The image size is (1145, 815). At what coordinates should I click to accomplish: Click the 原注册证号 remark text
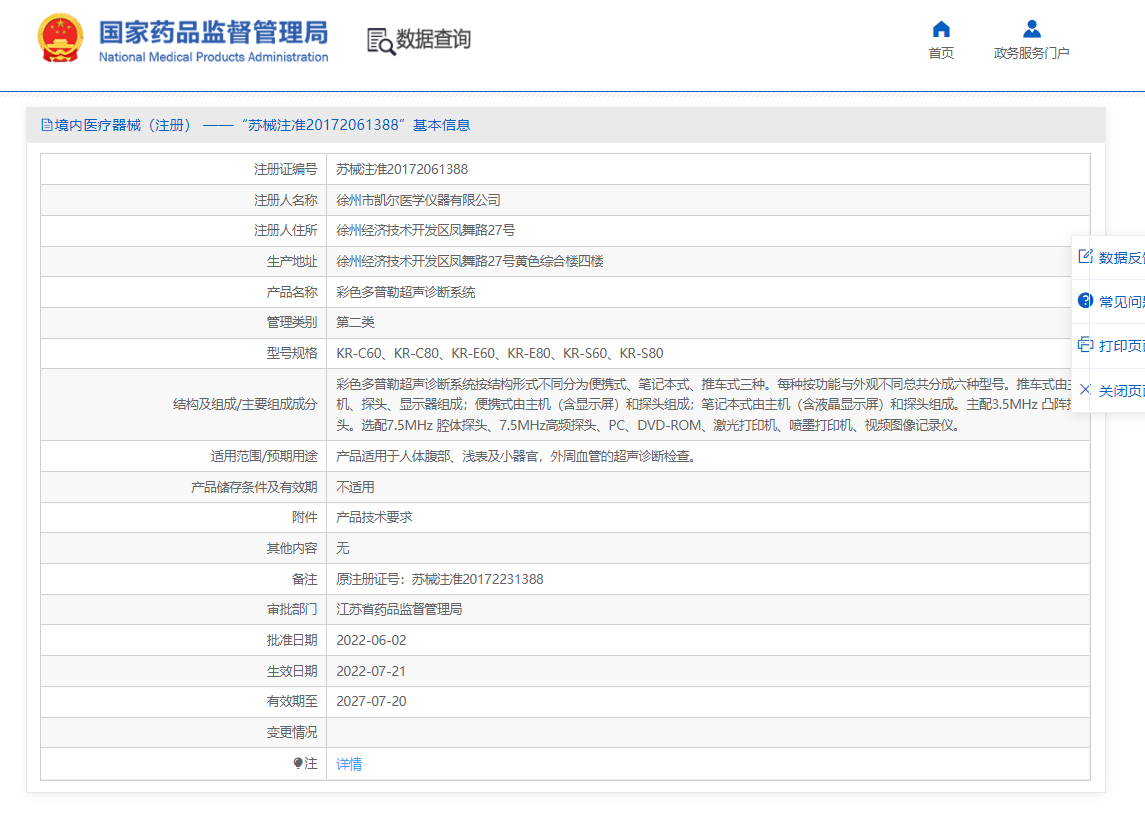click(x=439, y=579)
